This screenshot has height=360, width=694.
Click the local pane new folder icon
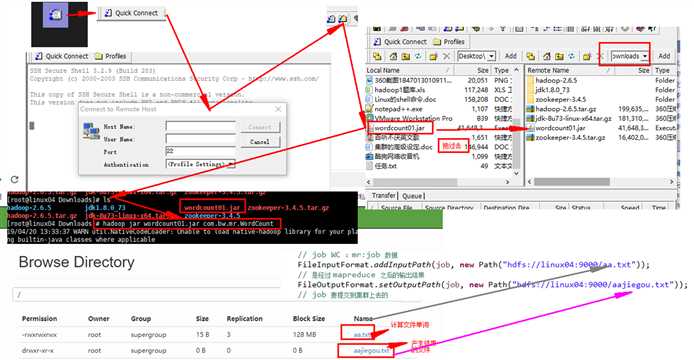(x=405, y=56)
